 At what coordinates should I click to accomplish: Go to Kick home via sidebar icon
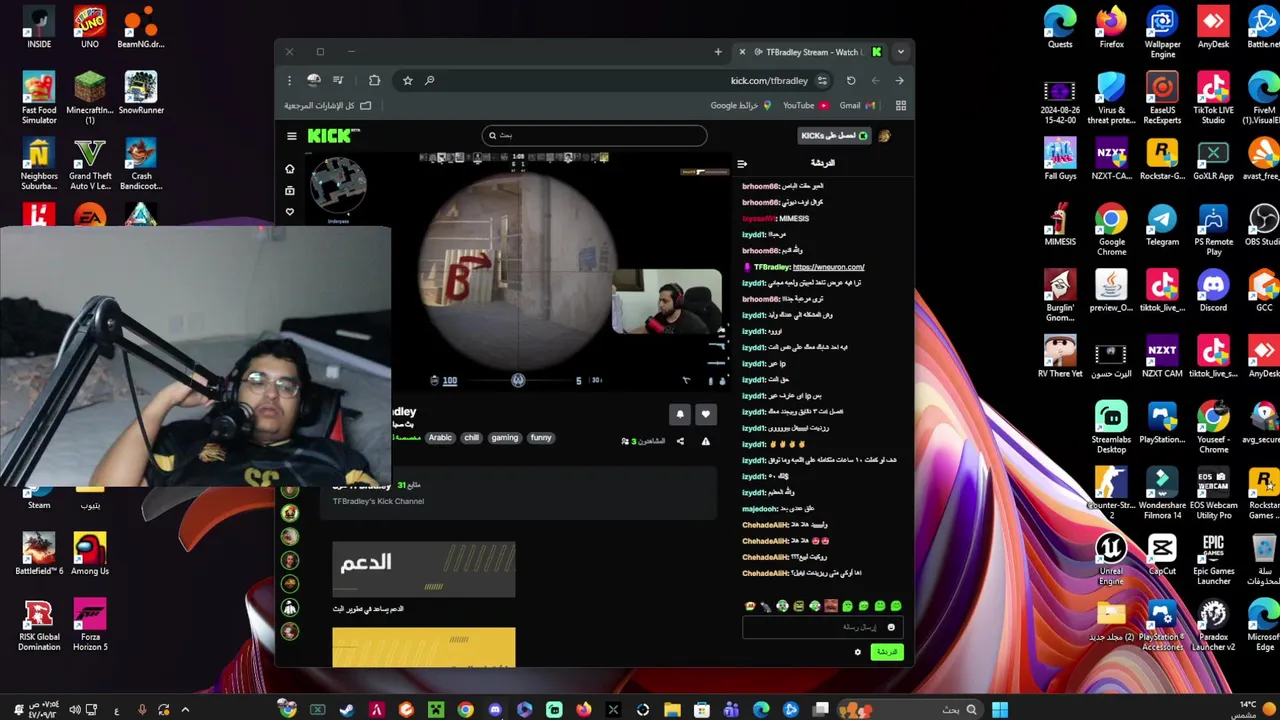click(x=290, y=169)
